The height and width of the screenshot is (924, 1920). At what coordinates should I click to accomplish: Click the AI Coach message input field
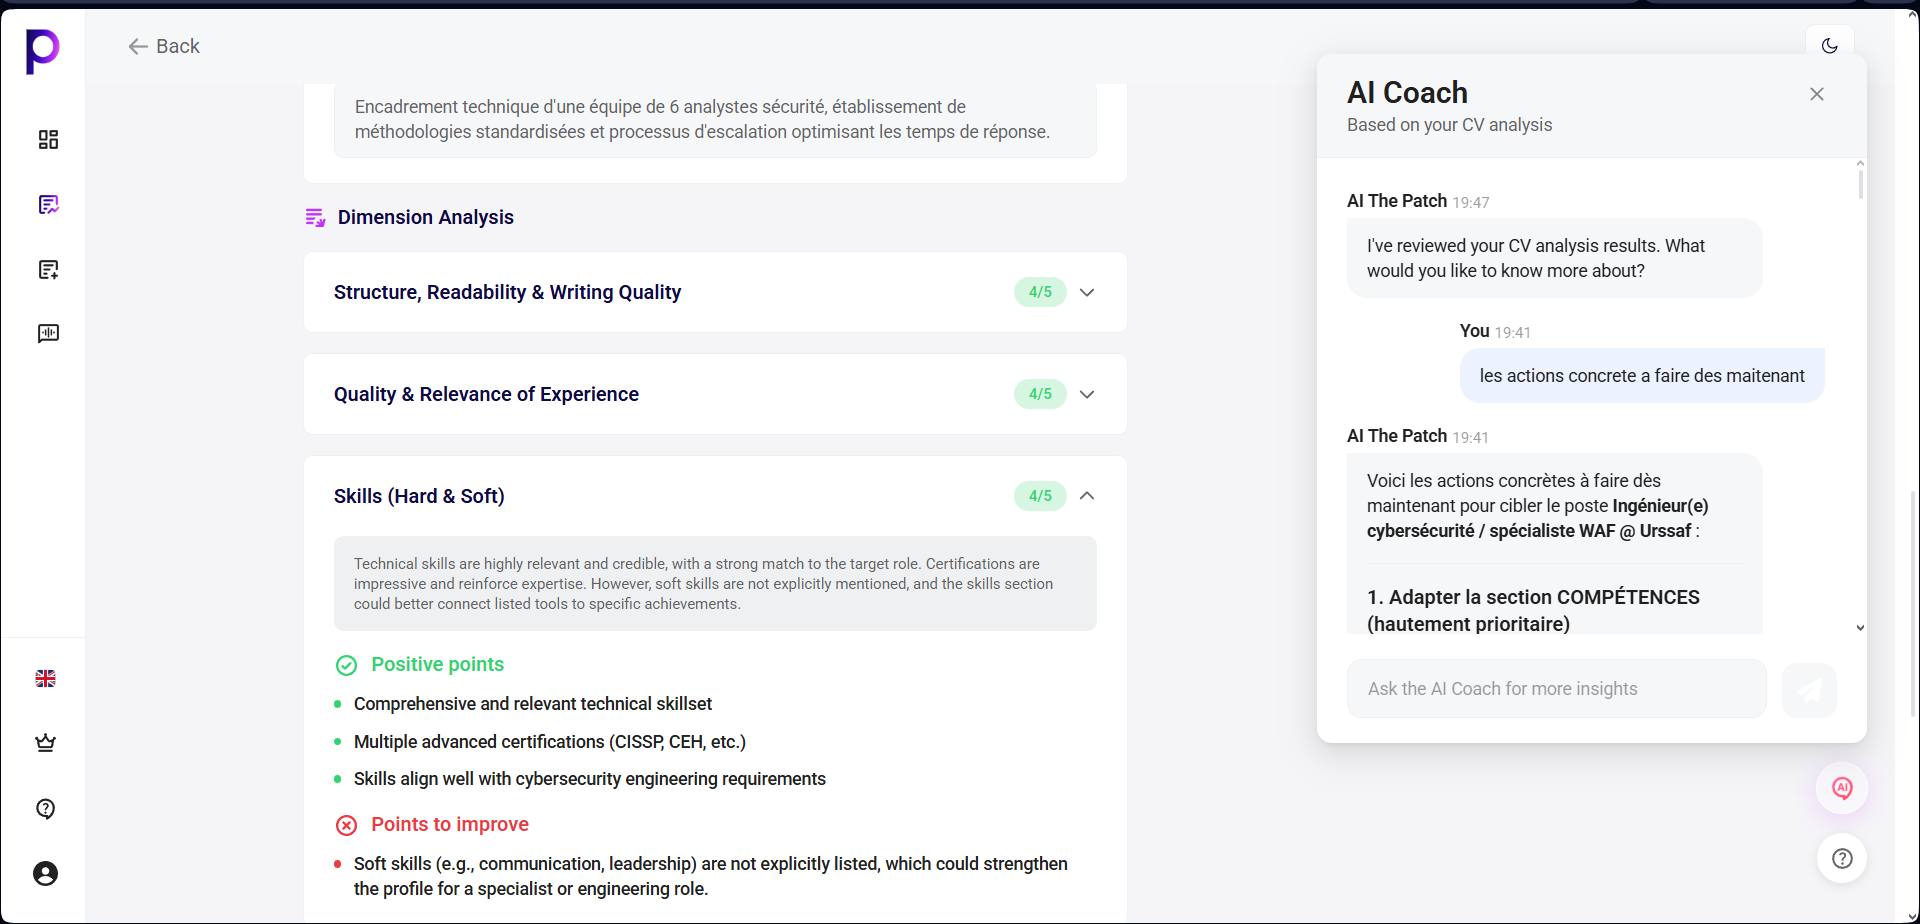1556,689
